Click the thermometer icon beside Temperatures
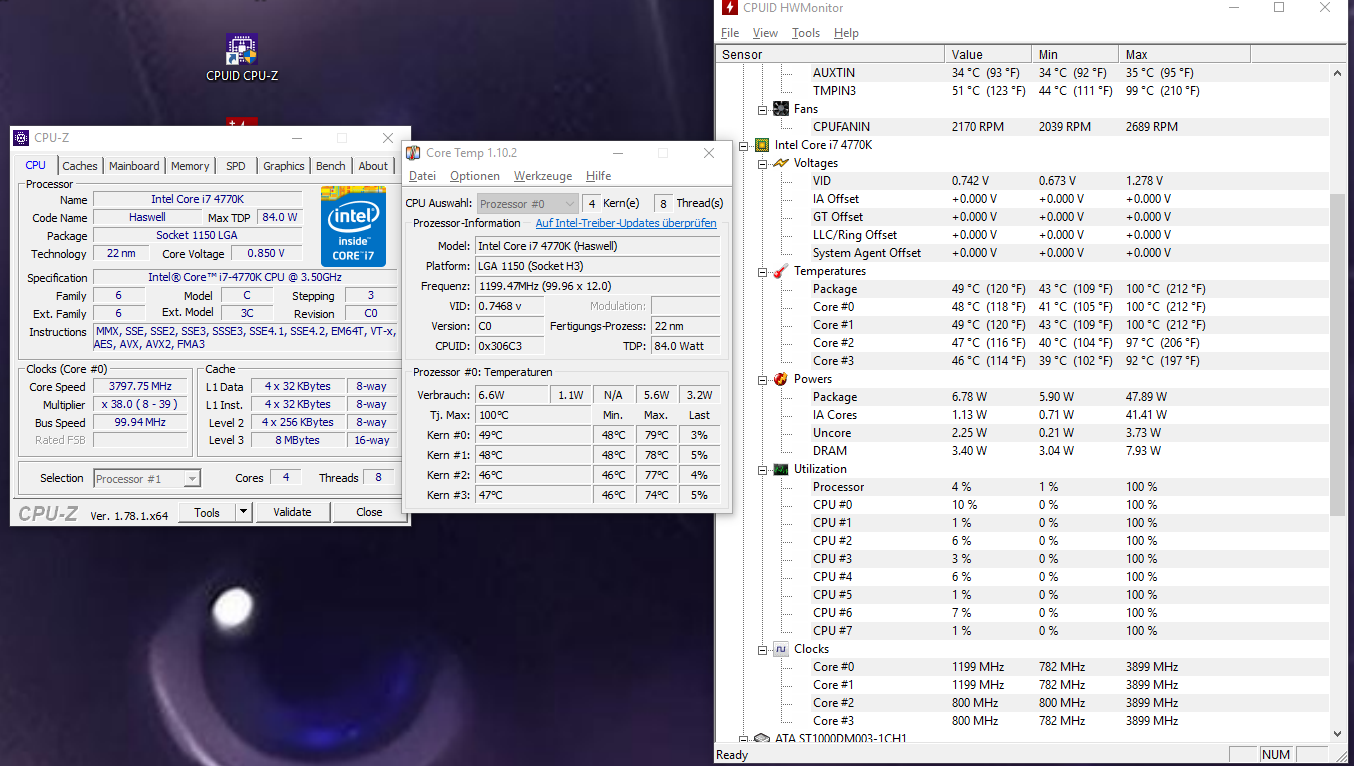 tap(781, 271)
